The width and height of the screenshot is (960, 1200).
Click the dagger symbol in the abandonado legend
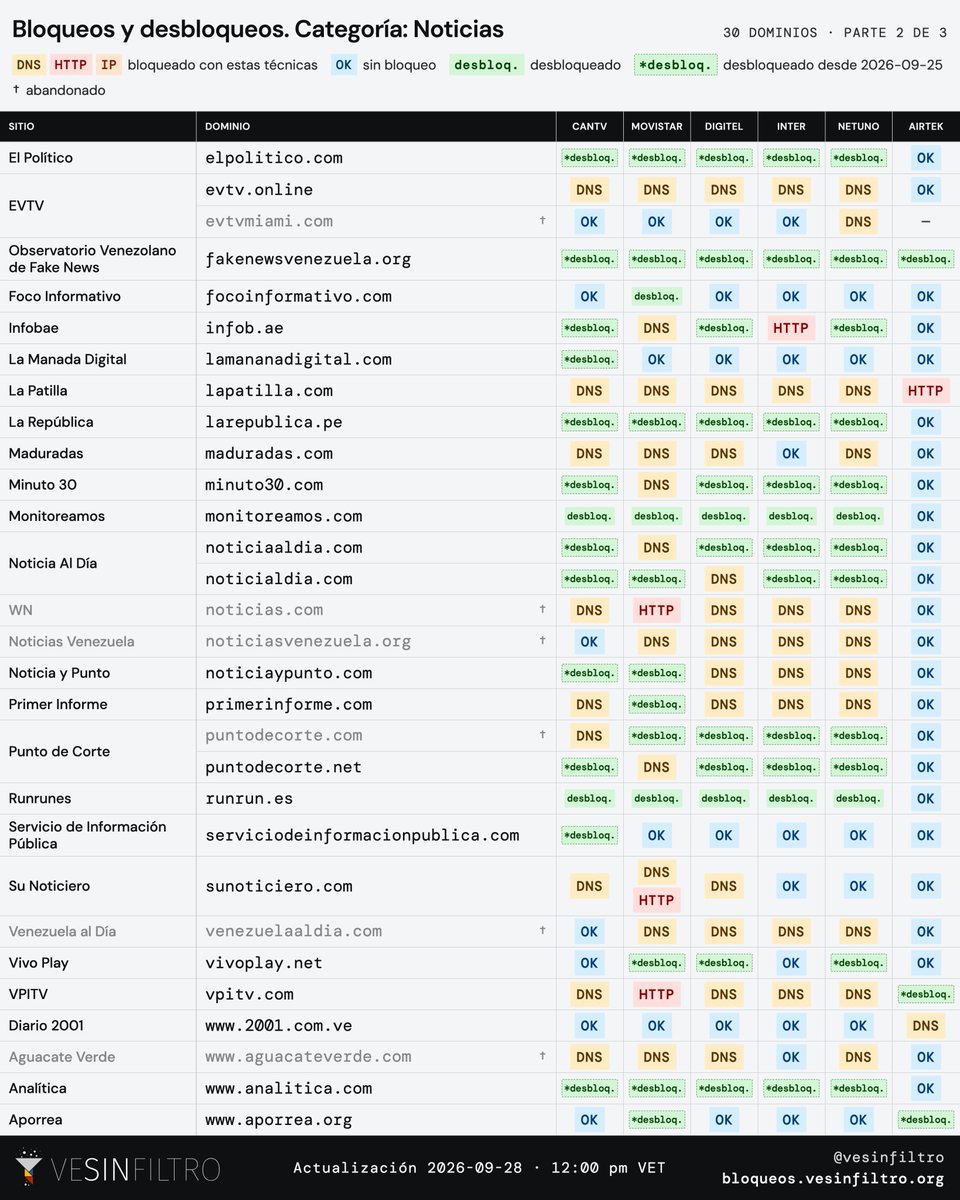pos(16,90)
